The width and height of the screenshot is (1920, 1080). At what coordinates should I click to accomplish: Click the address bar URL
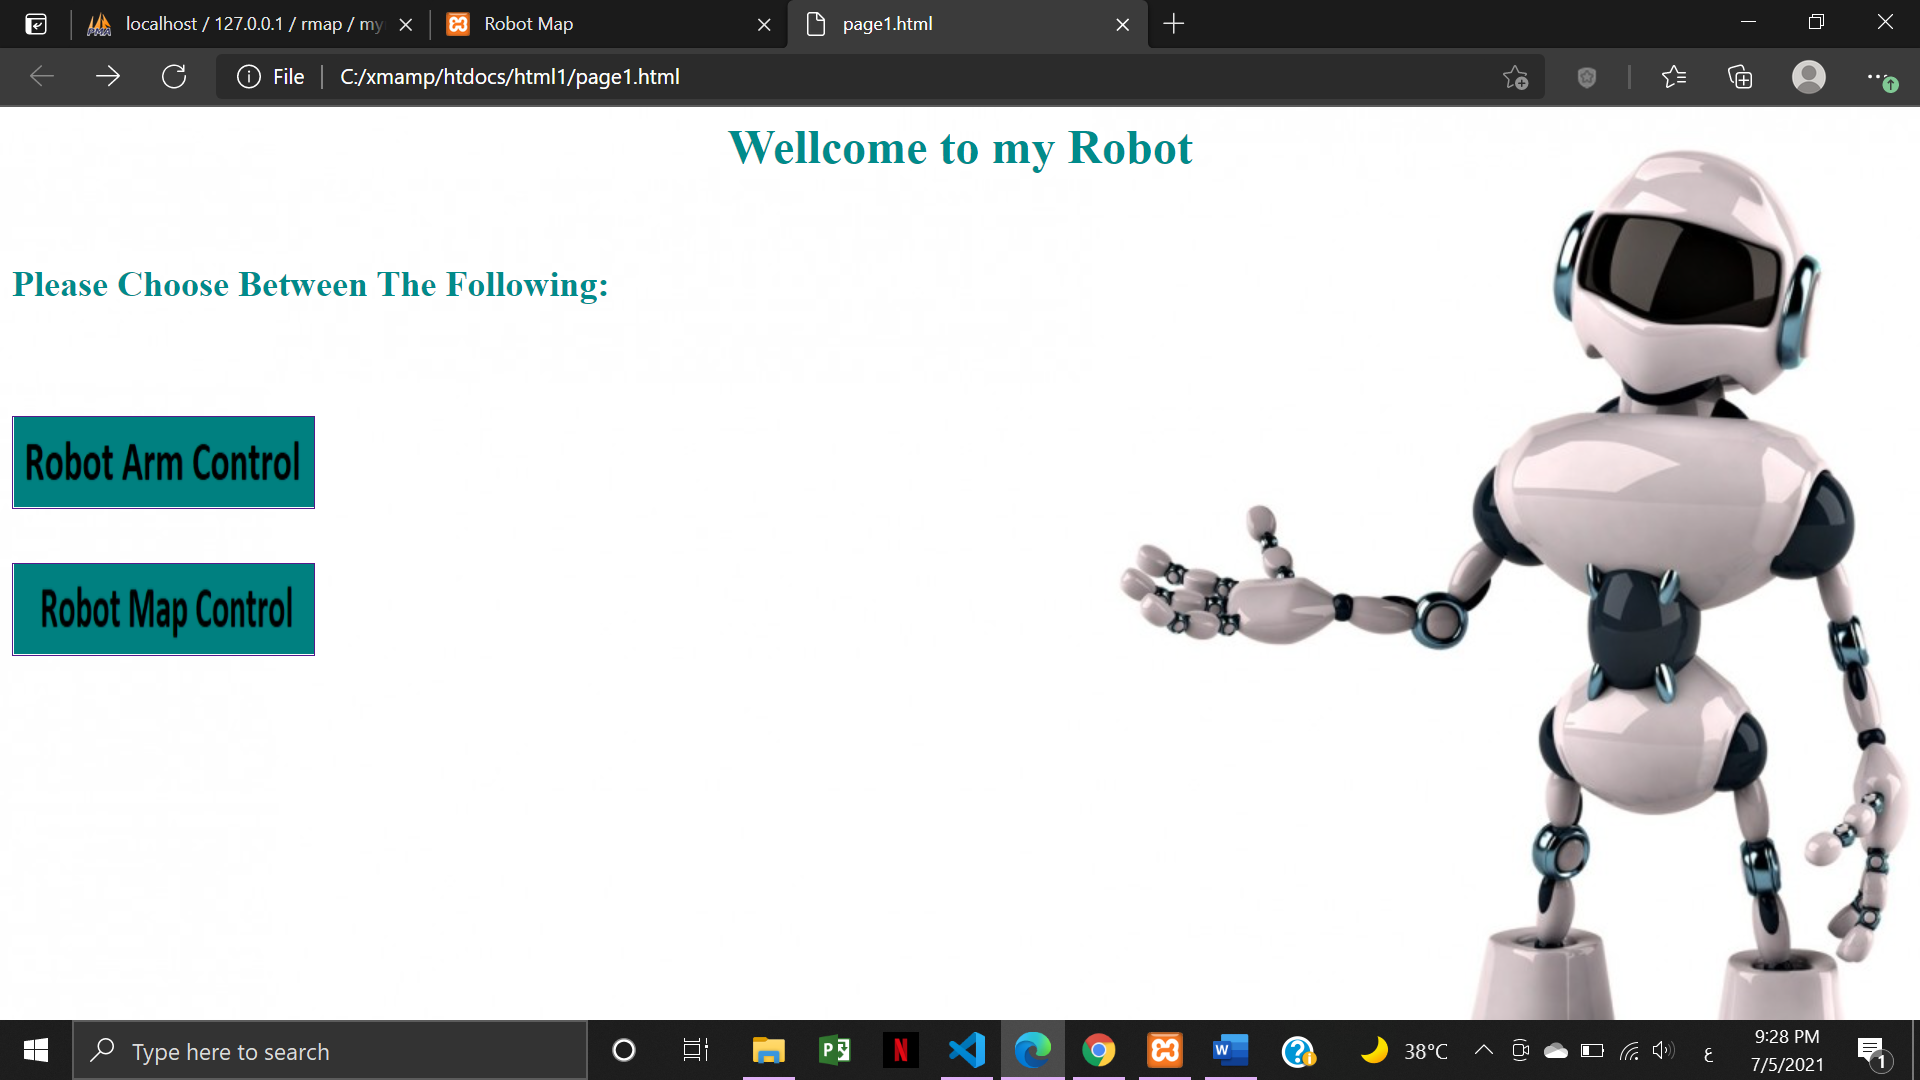coord(510,77)
